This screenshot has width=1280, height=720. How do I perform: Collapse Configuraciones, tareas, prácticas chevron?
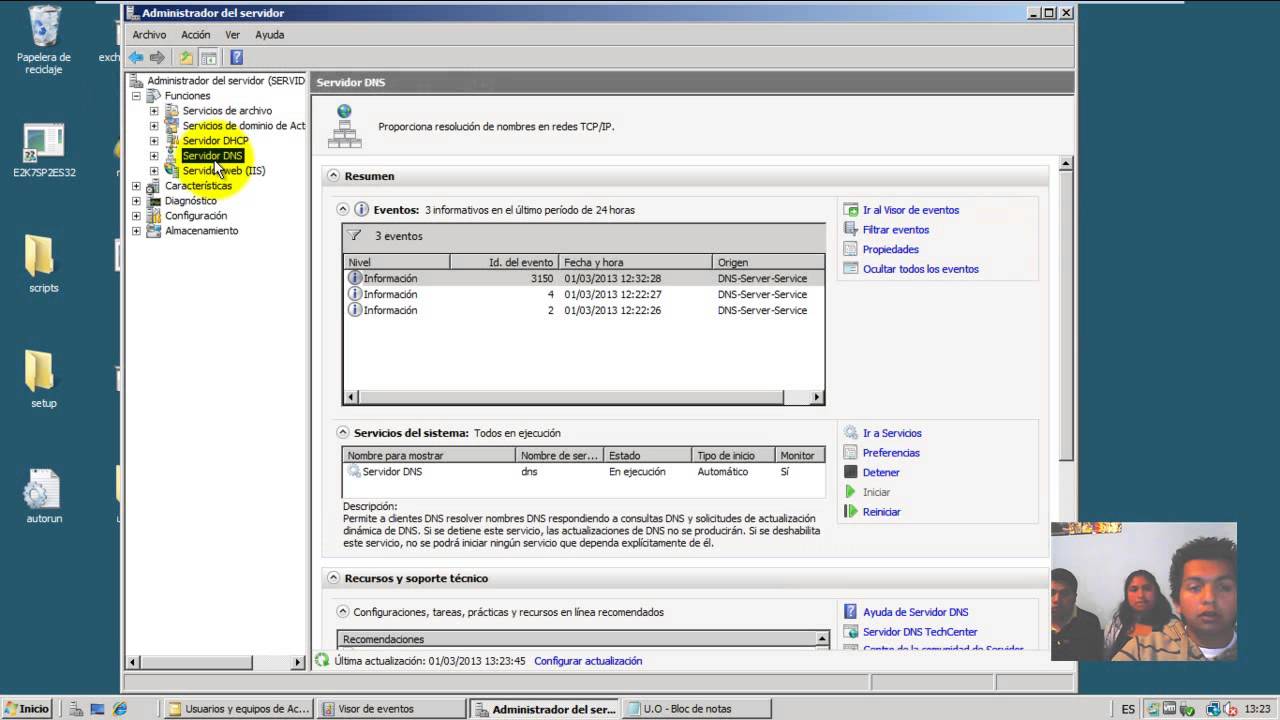pyautogui.click(x=343, y=612)
